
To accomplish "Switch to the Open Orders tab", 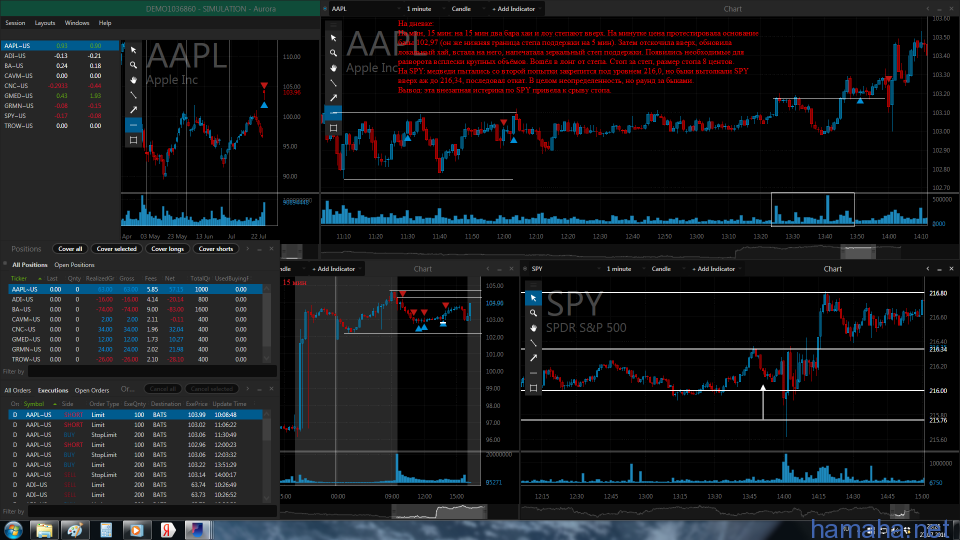I will coord(92,391).
